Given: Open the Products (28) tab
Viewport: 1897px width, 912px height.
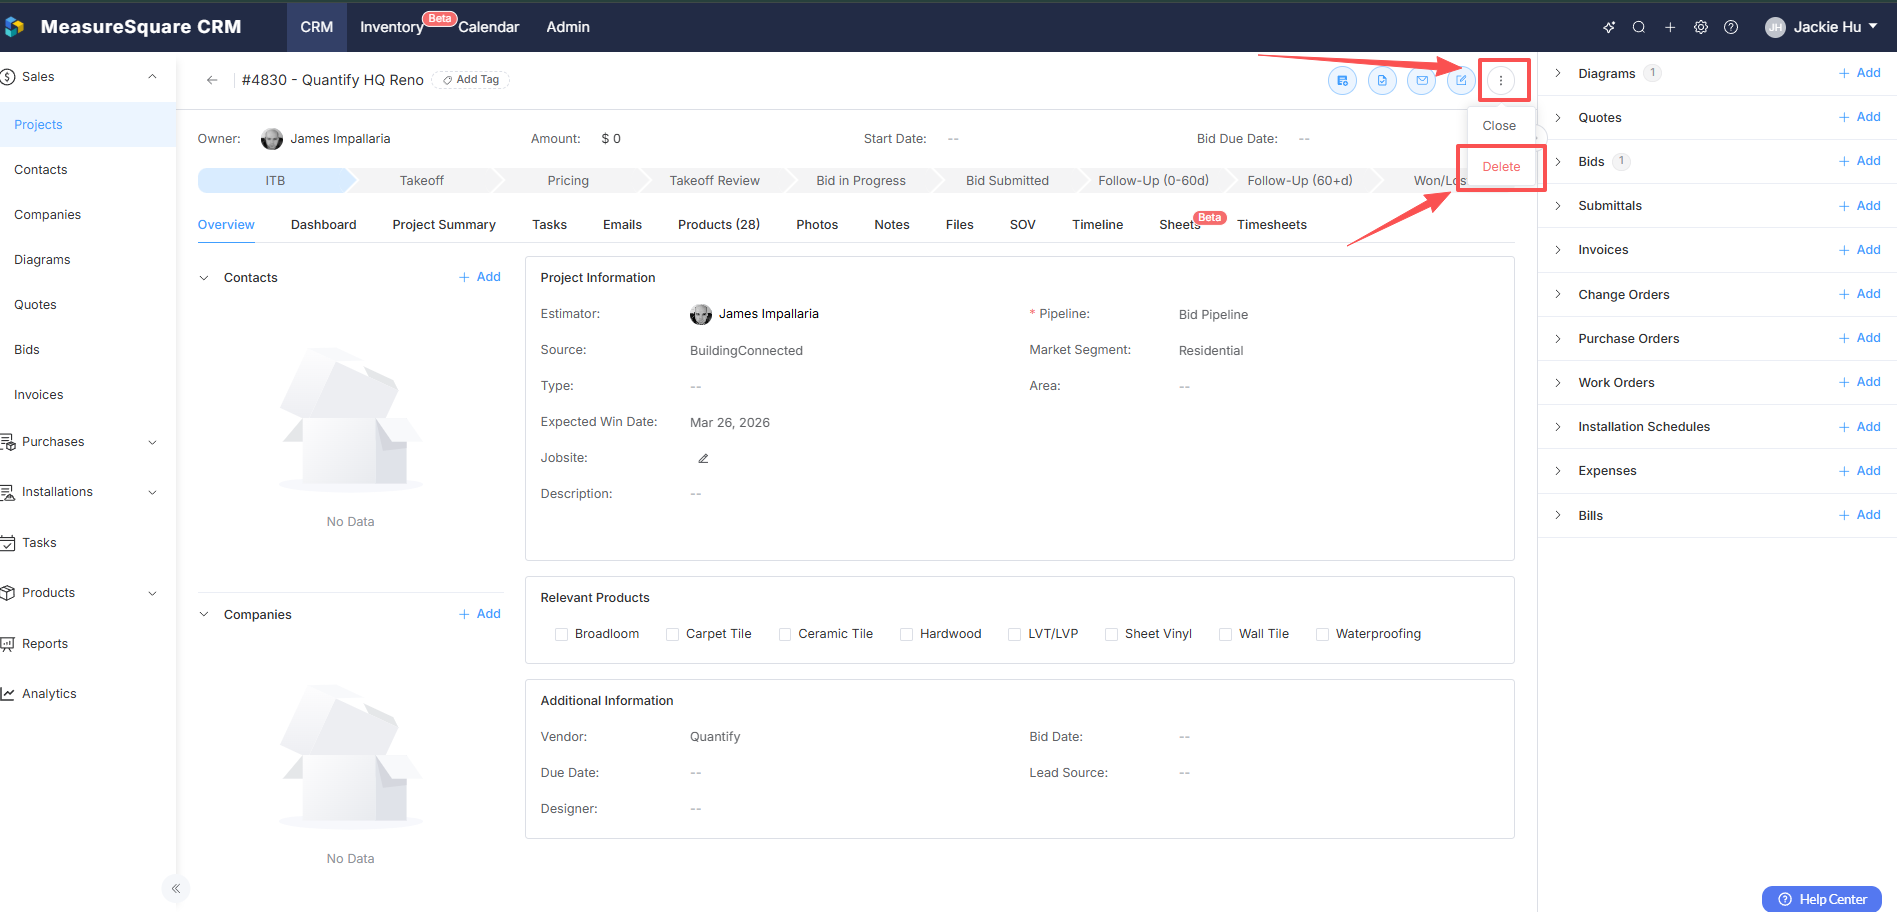Looking at the screenshot, I should pyautogui.click(x=719, y=225).
